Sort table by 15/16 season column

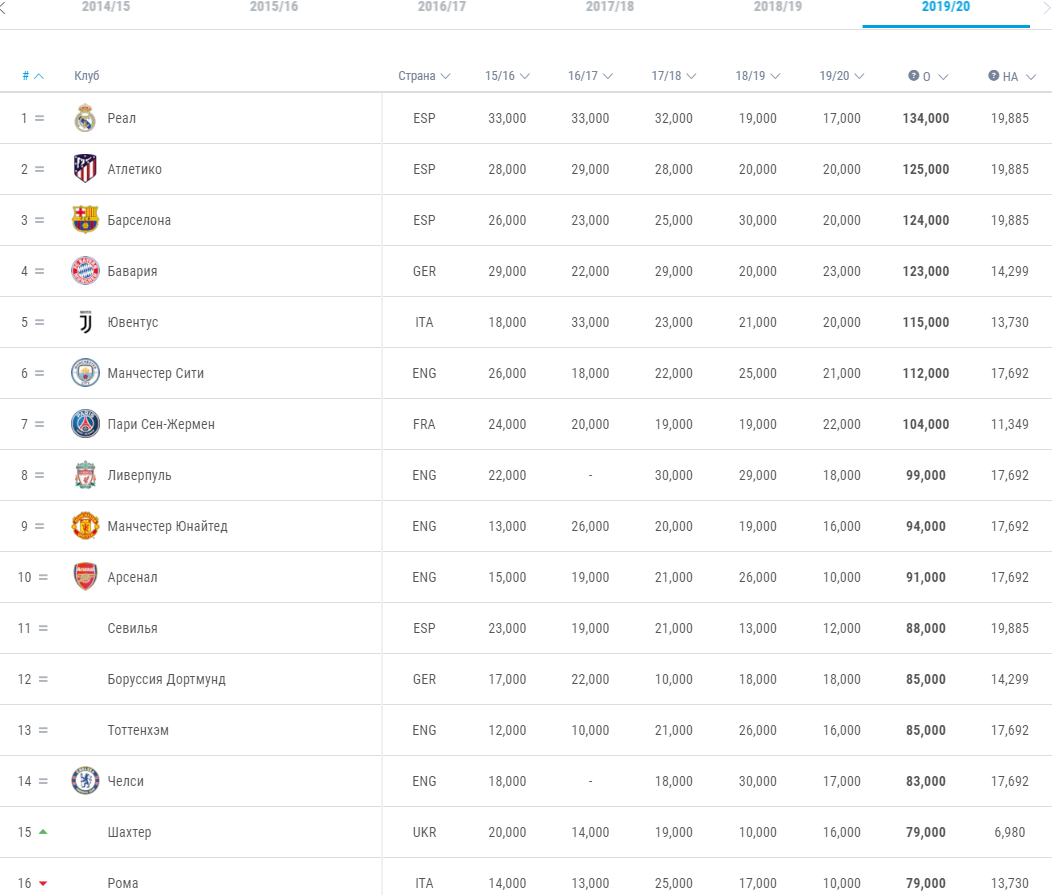(507, 76)
